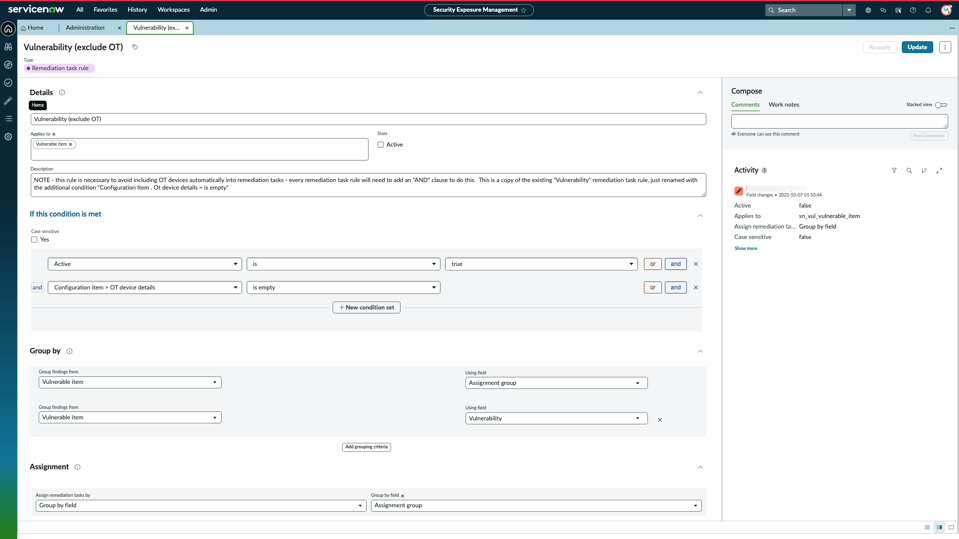
Task: Click Show more in Activity entry
Action: pyautogui.click(x=746, y=248)
